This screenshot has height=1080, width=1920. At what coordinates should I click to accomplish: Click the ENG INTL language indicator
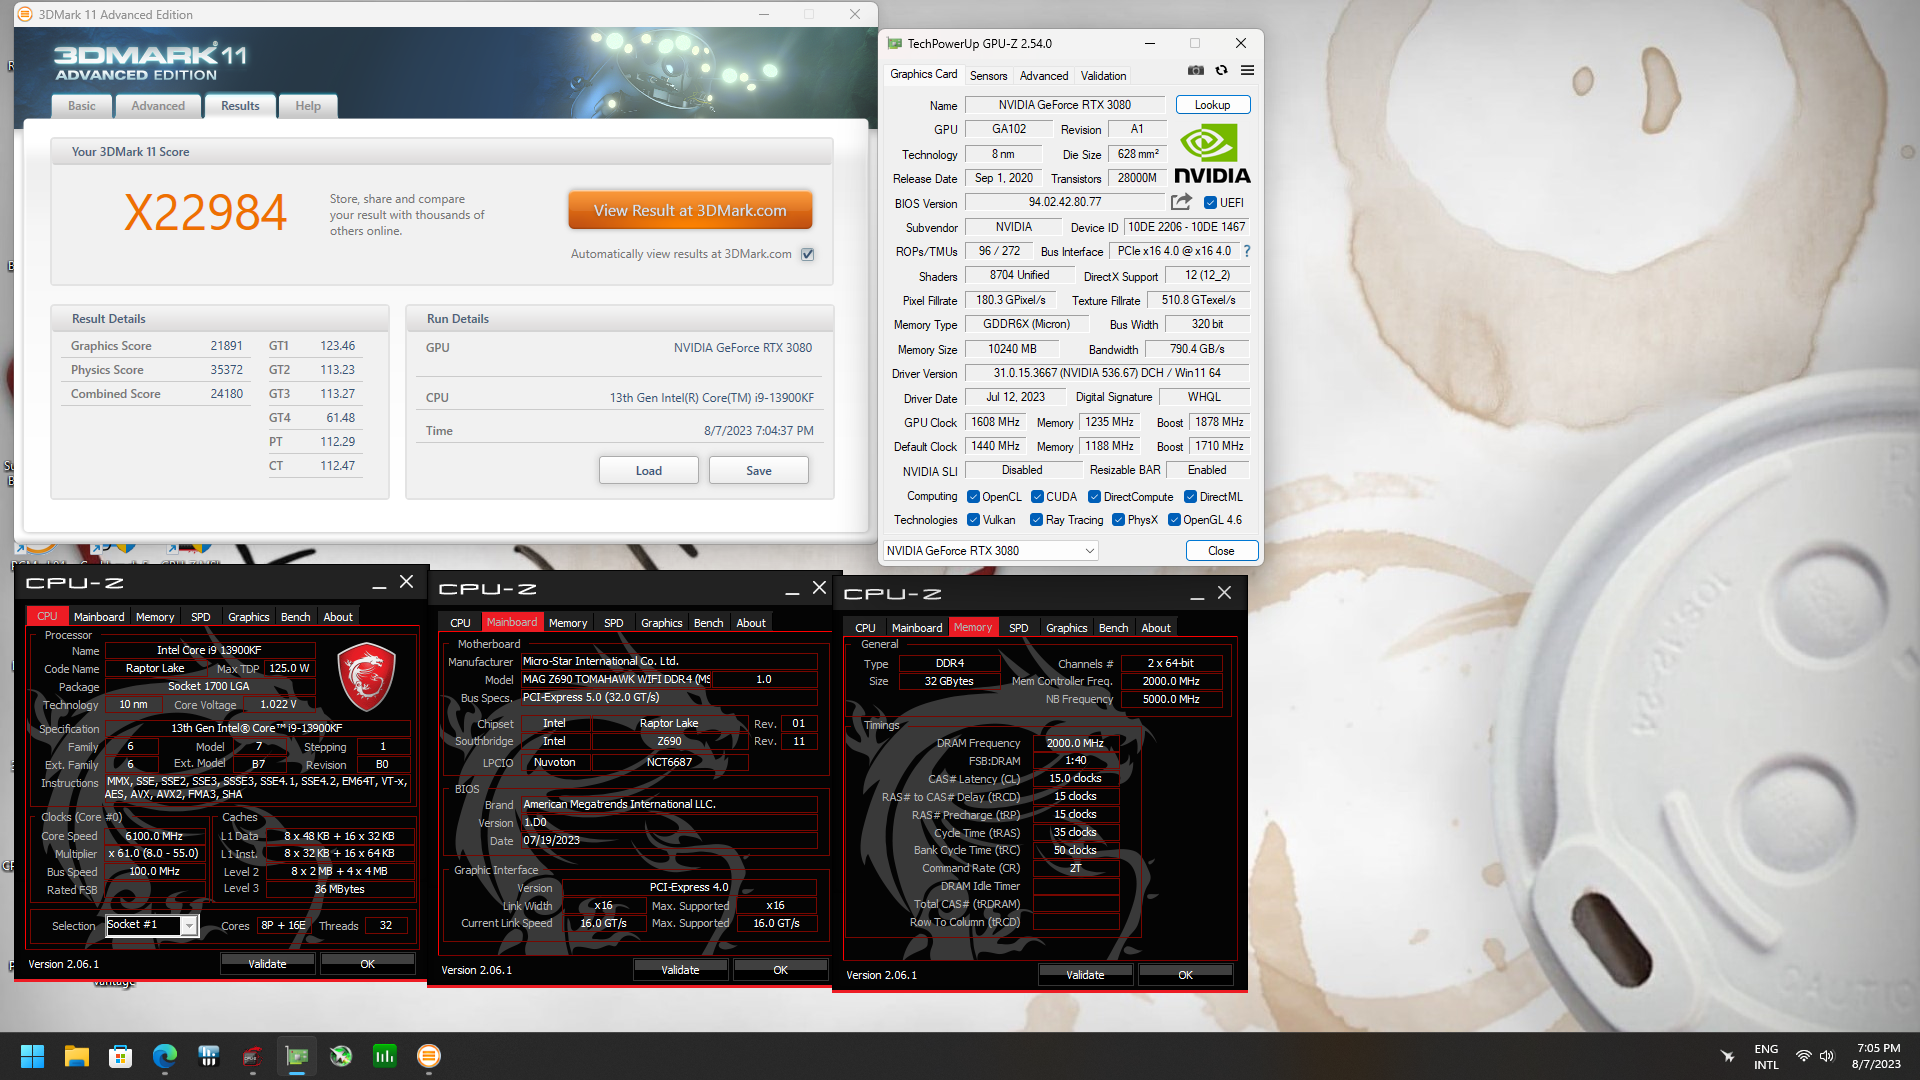click(1766, 1056)
